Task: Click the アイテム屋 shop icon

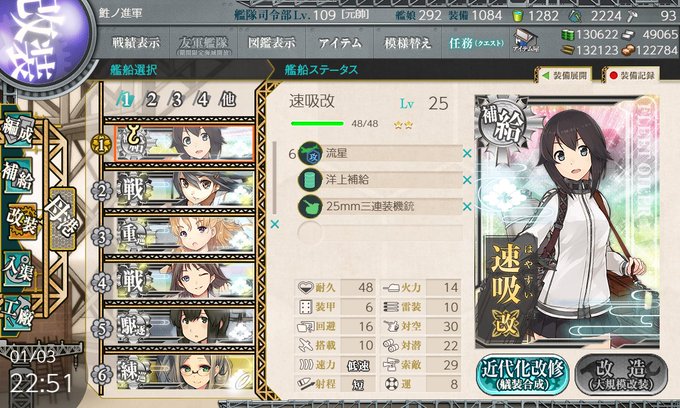Action: coord(526,41)
